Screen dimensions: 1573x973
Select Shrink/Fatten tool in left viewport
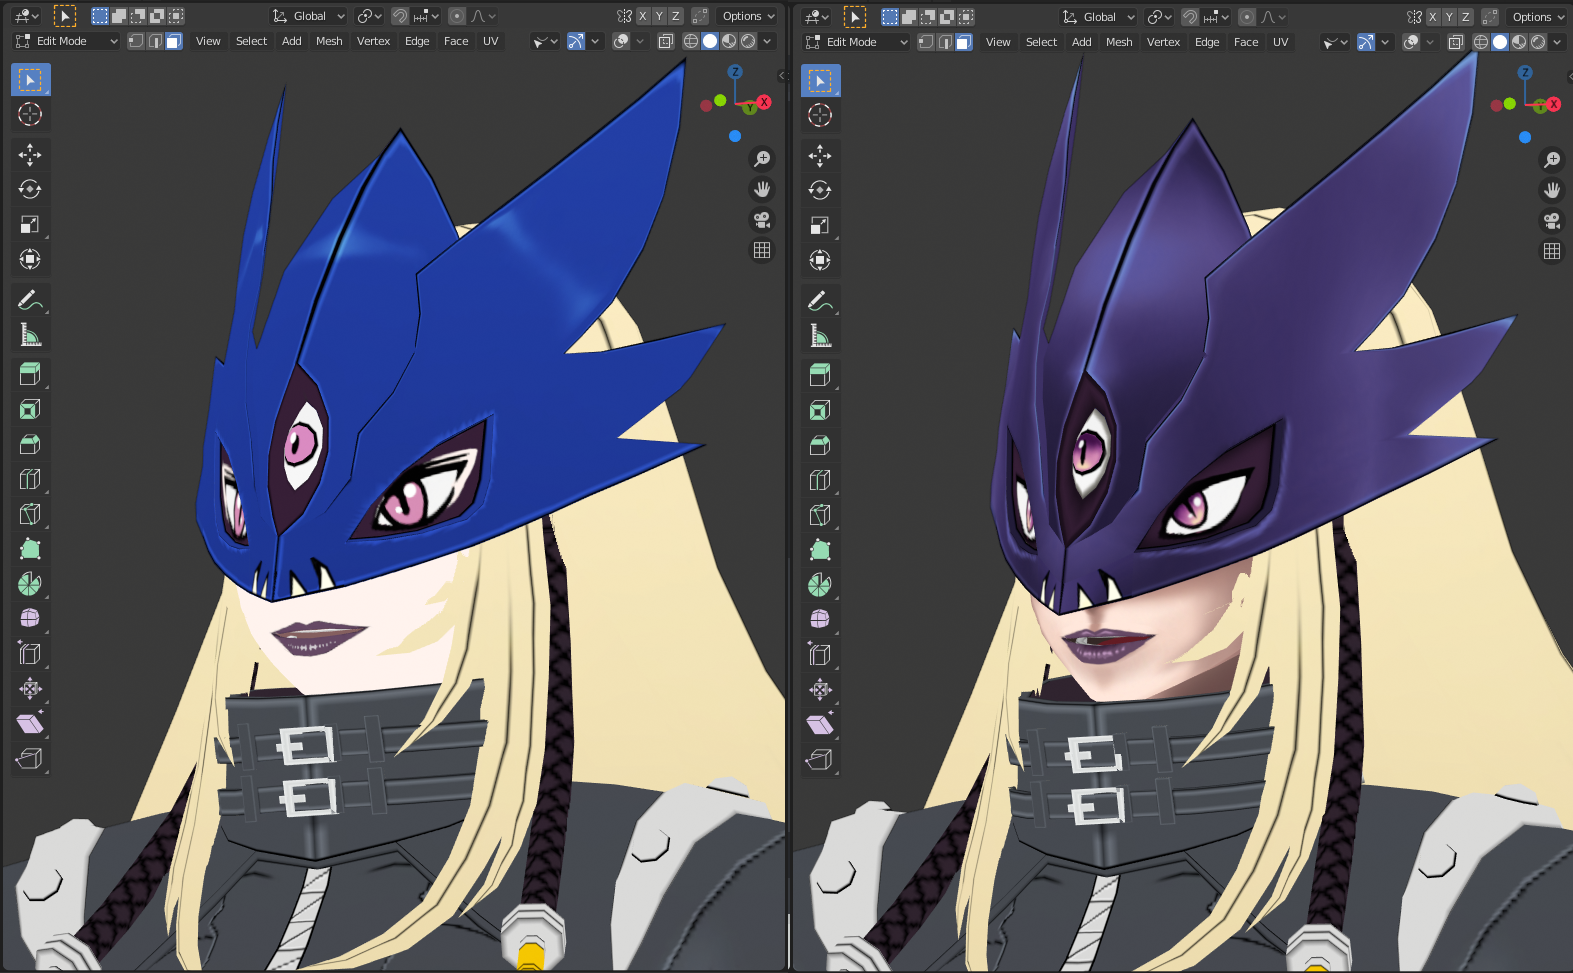point(30,688)
